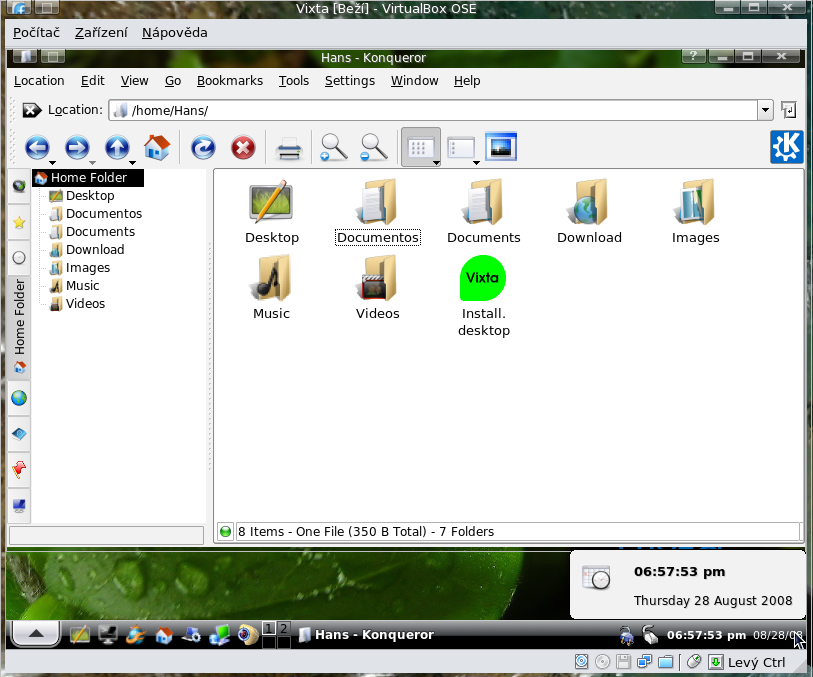Switch to icon view mode
813x677 pixels.
click(x=418, y=148)
